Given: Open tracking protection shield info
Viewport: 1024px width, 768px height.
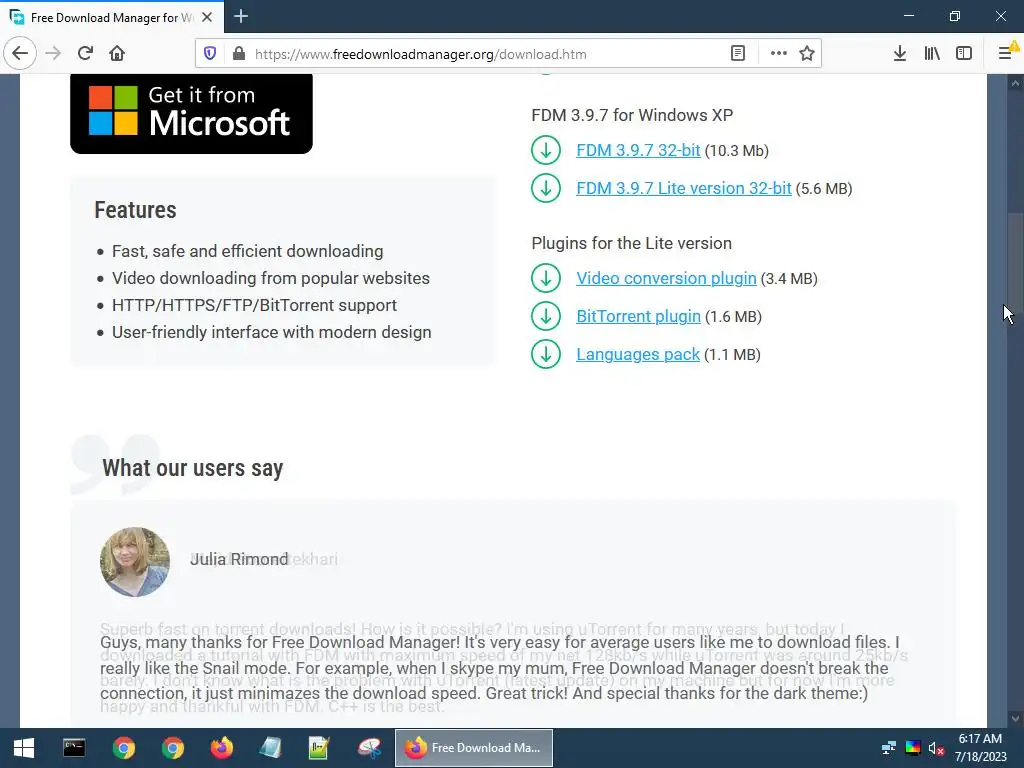Looking at the screenshot, I should pos(210,54).
